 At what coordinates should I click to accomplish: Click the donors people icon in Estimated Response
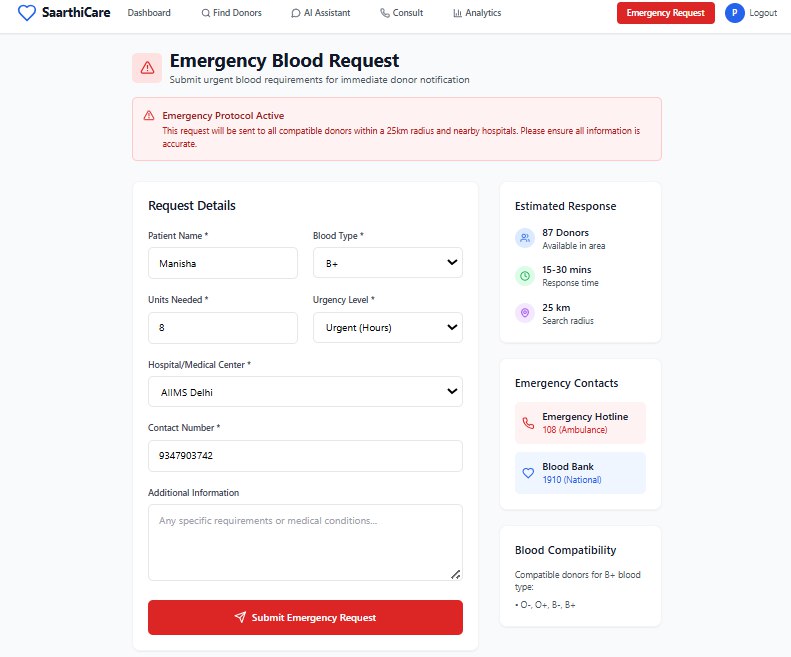[x=525, y=238]
